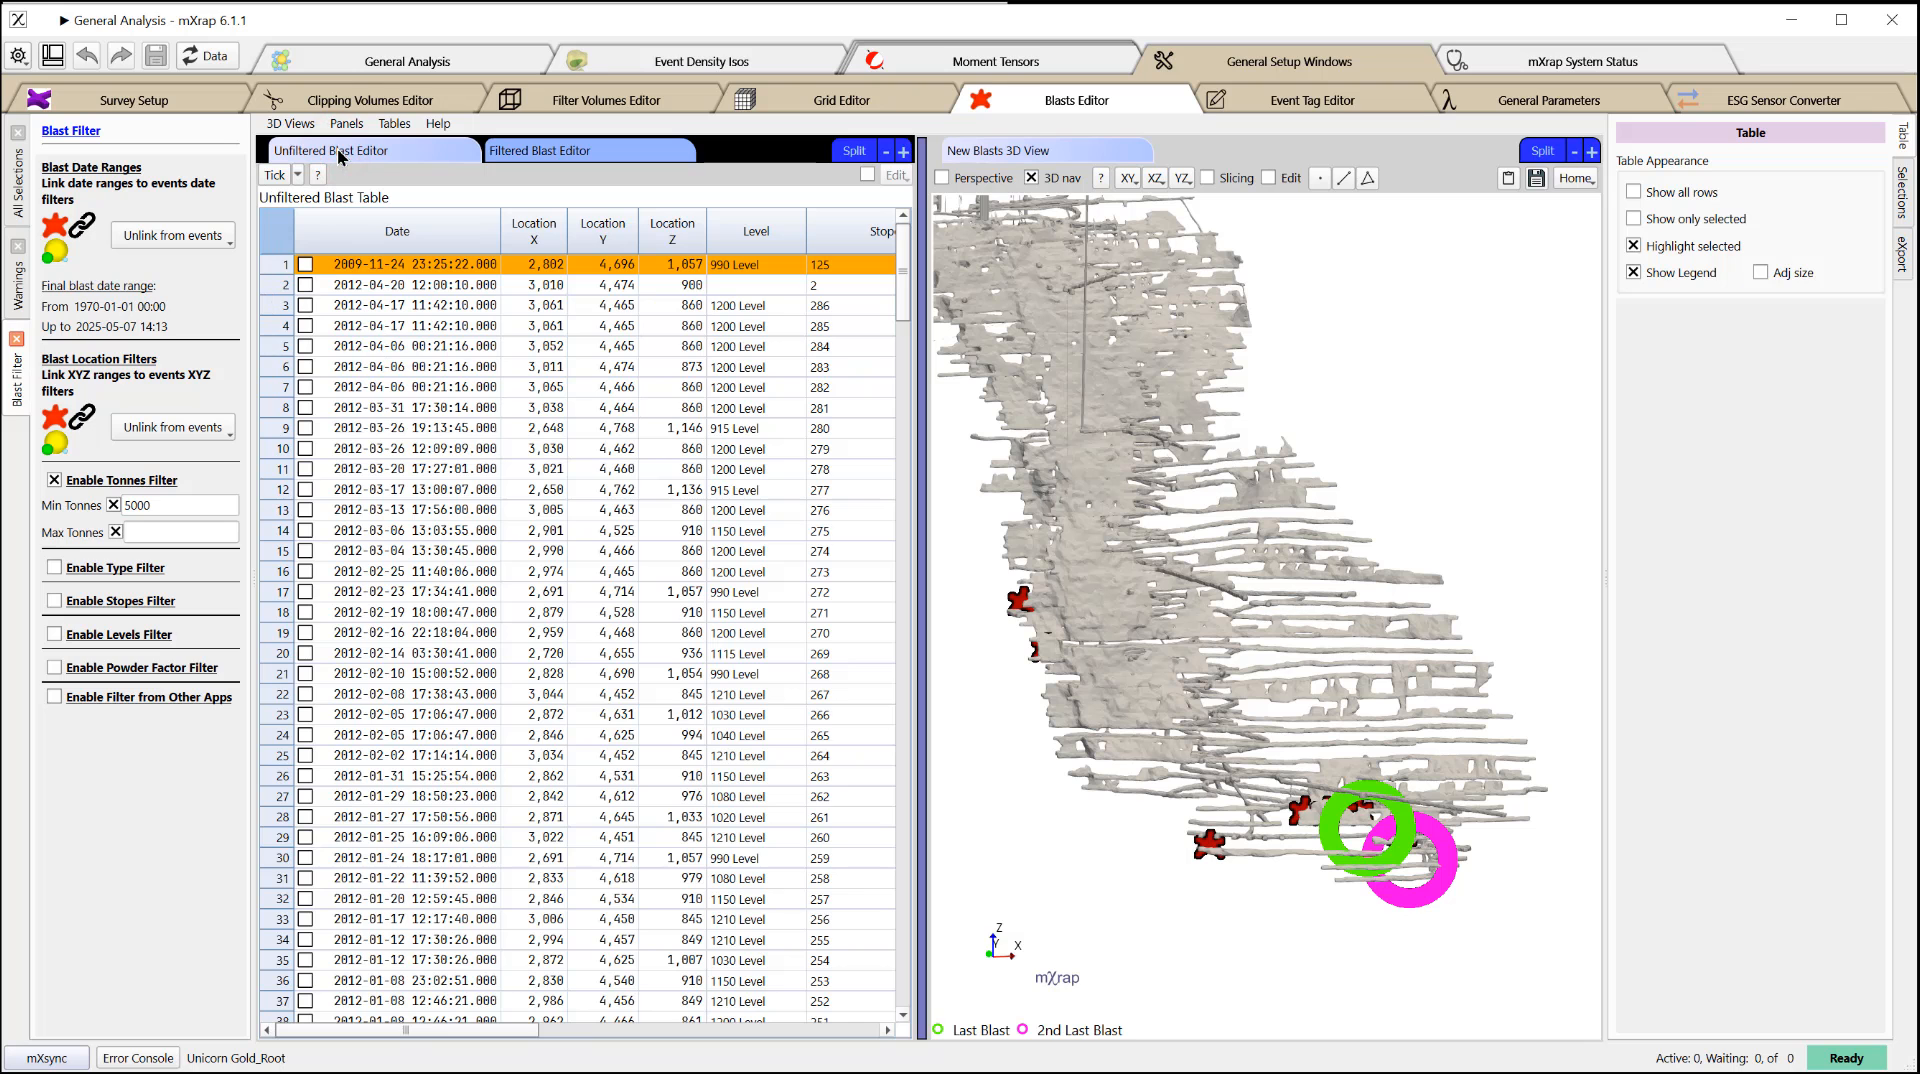Screen dimensions: 1920x1074
Task: Enable the Slicing checkbox
Action: (x=1207, y=178)
